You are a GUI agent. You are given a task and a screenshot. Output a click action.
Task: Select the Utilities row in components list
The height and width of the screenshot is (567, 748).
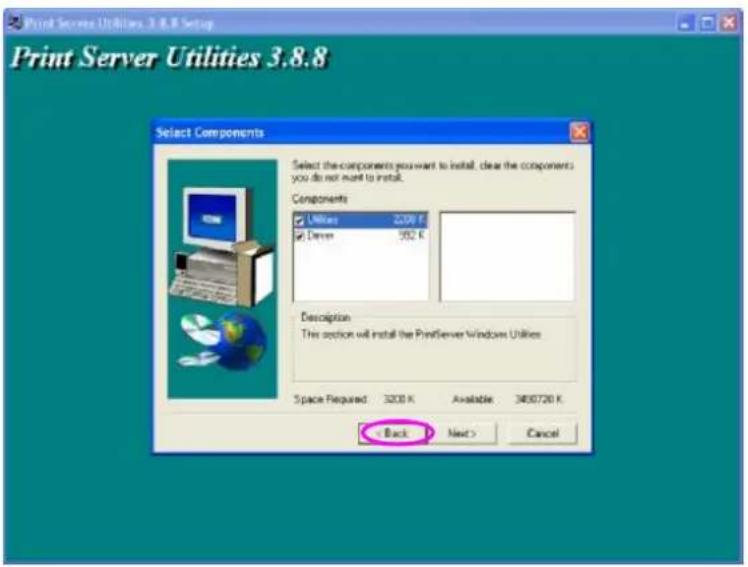point(360,220)
